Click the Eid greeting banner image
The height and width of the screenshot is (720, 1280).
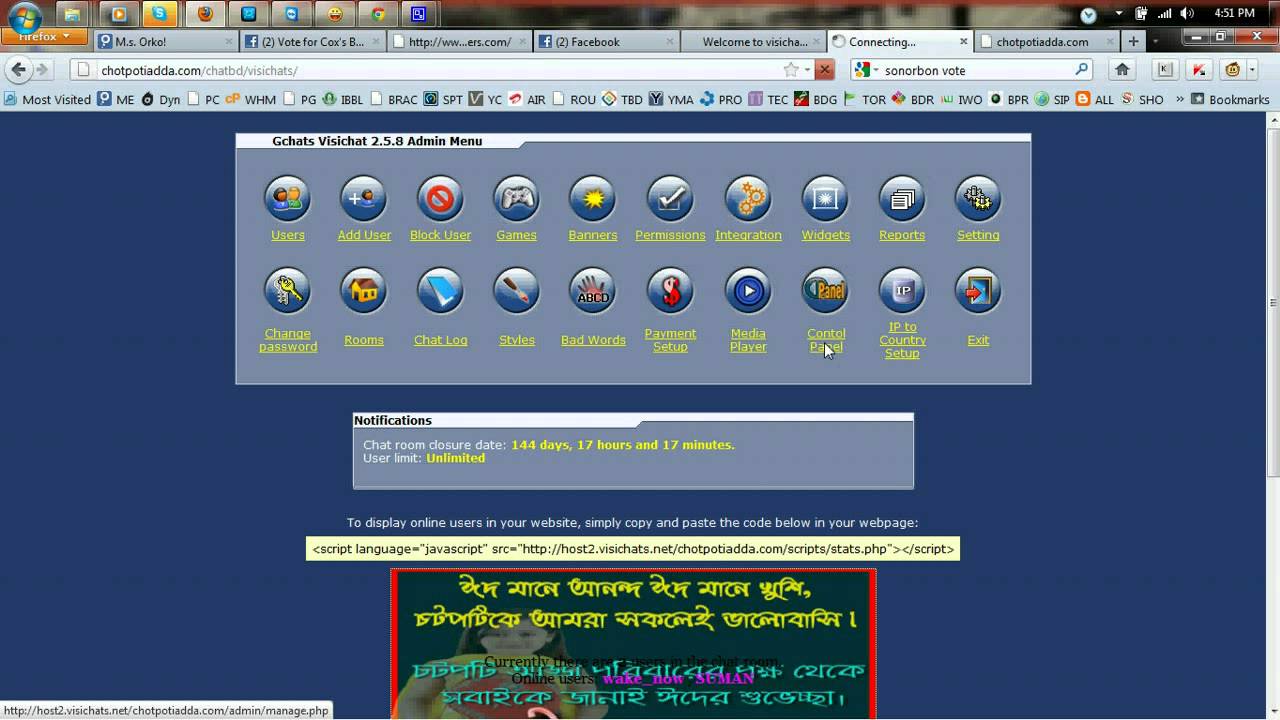point(633,644)
